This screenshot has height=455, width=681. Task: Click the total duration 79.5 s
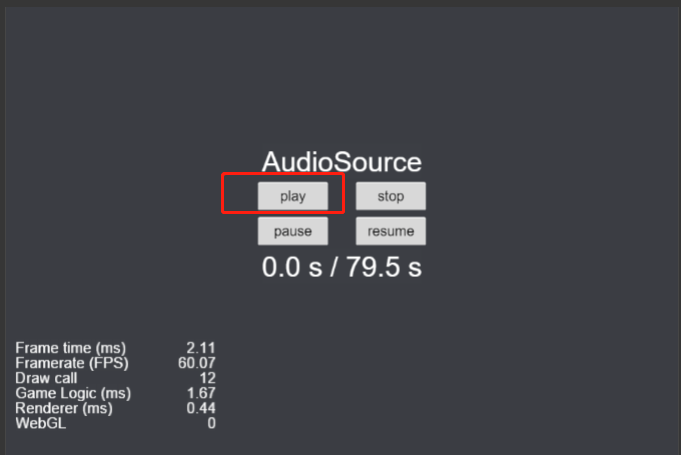[x=384, y=267]
